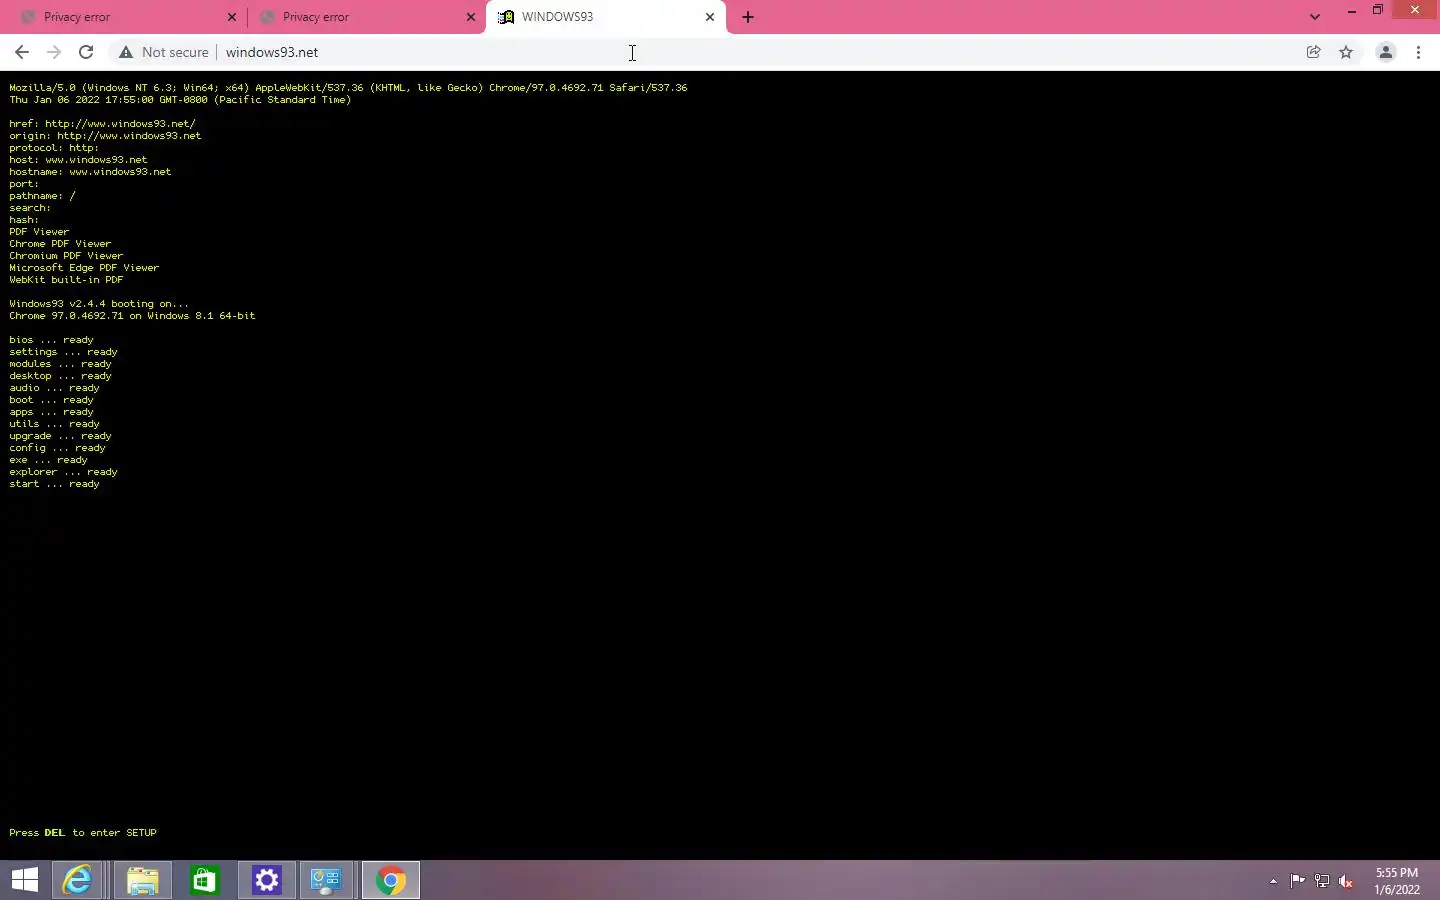
Task: Open the network tray icon
Action: click(1322, 881)
